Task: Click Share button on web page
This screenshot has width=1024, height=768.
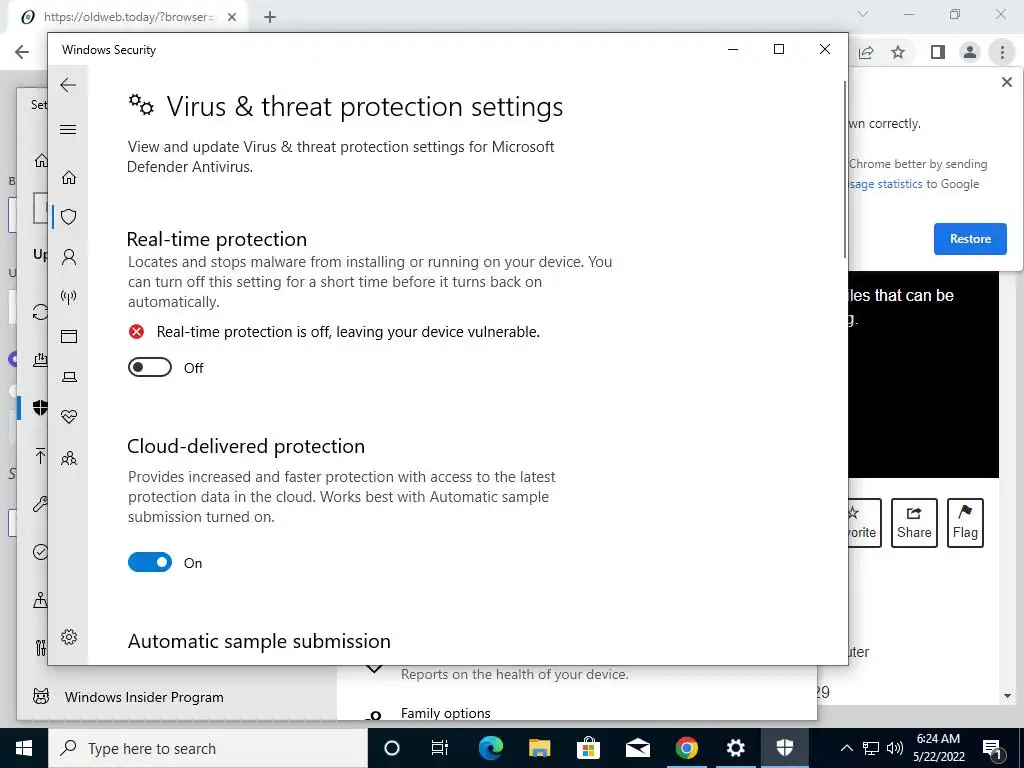Action: point(914,523)
